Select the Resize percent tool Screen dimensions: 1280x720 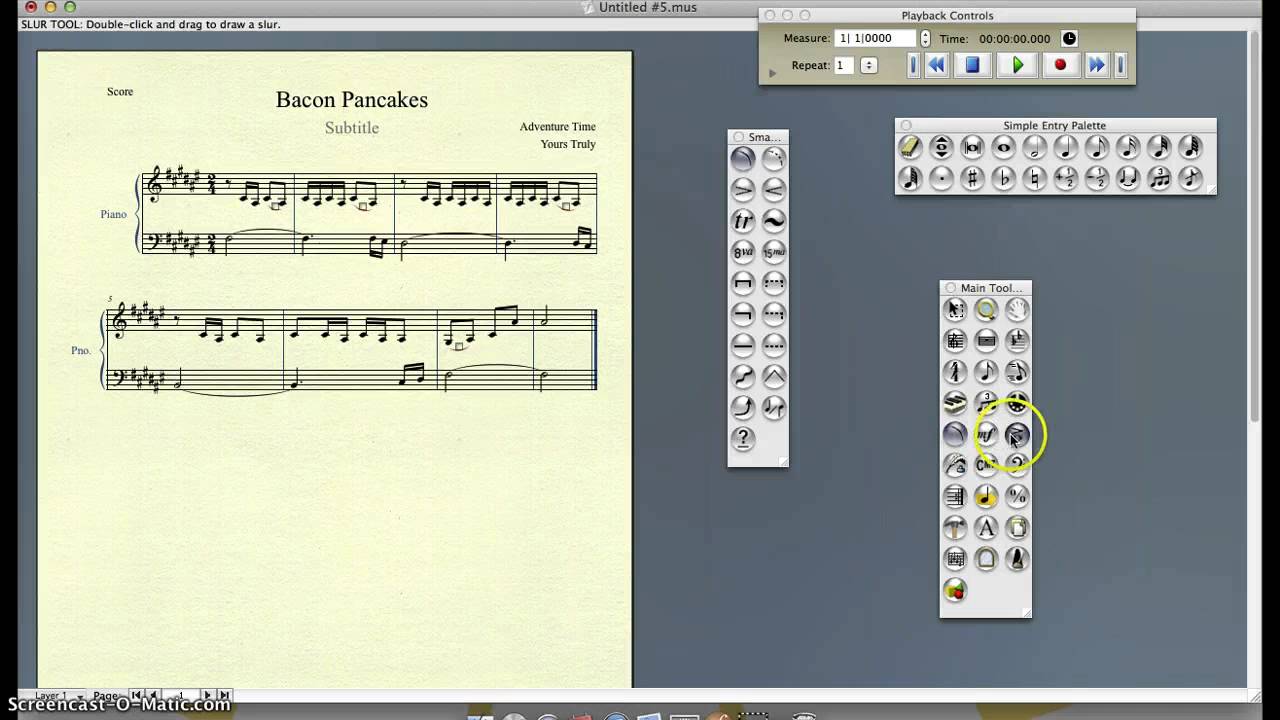click(x=1017, y=496)
